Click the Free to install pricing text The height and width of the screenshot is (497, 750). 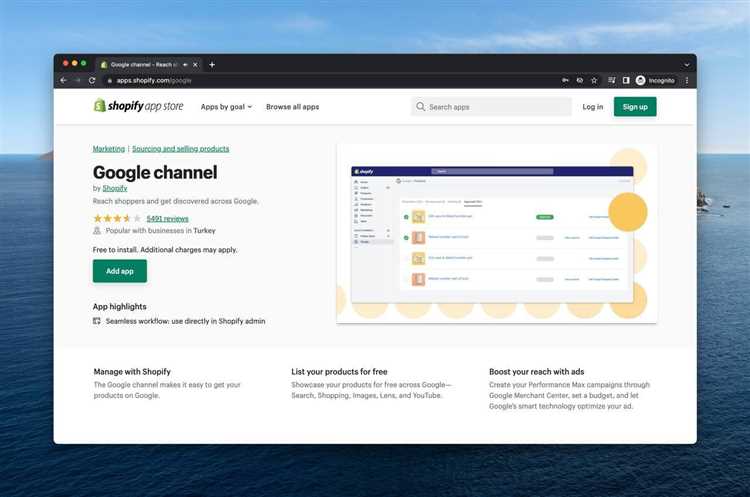(x=165, y=250)
